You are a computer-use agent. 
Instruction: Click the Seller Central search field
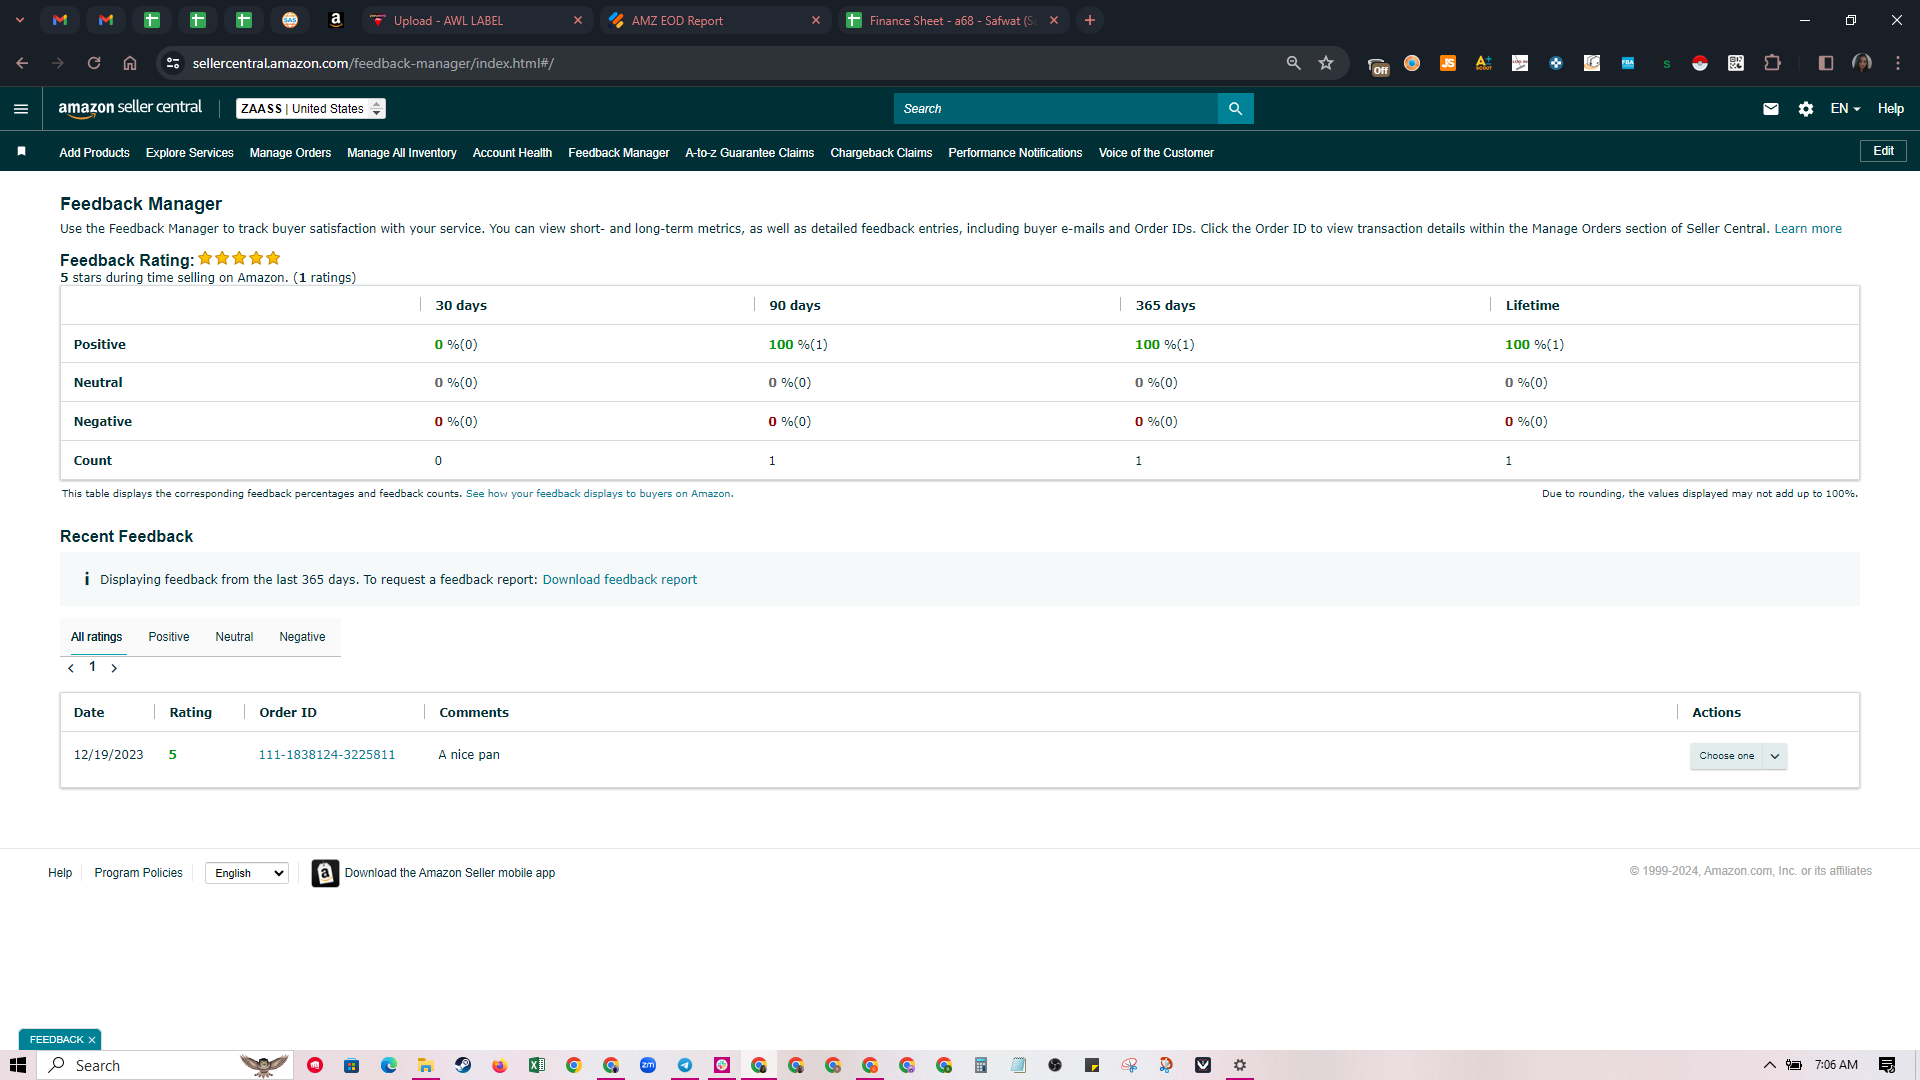1056,109
